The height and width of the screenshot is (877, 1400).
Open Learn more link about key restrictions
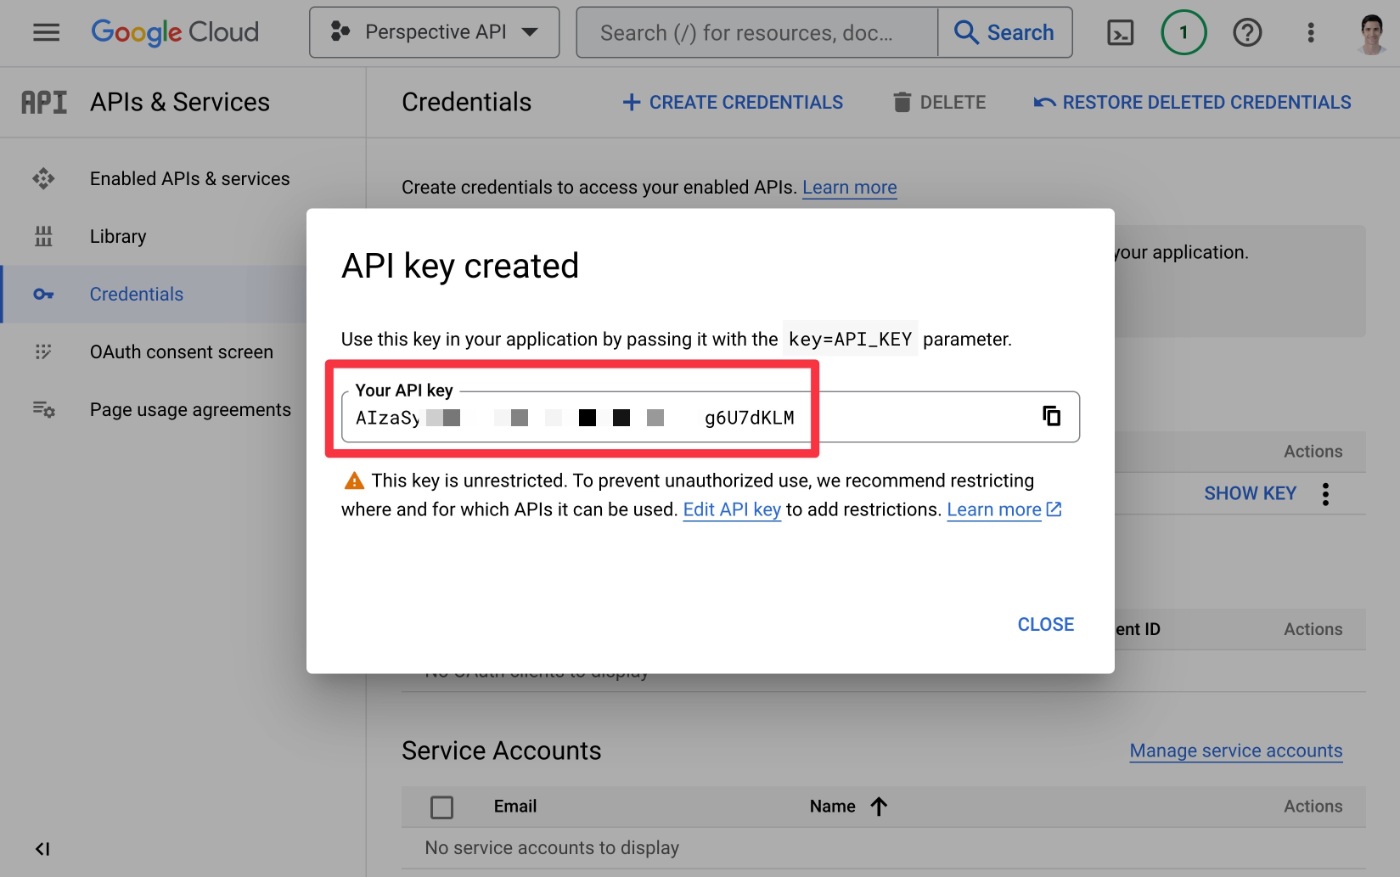[x=1004, y=510]
